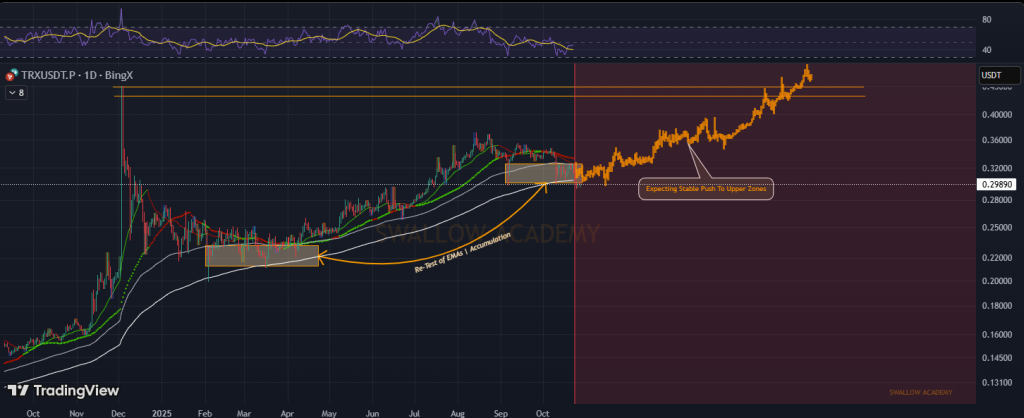The image size is (1024, 418).
Task: Select the 'Re-Test of EMAs | Accumulation' text
Action: 462,253
